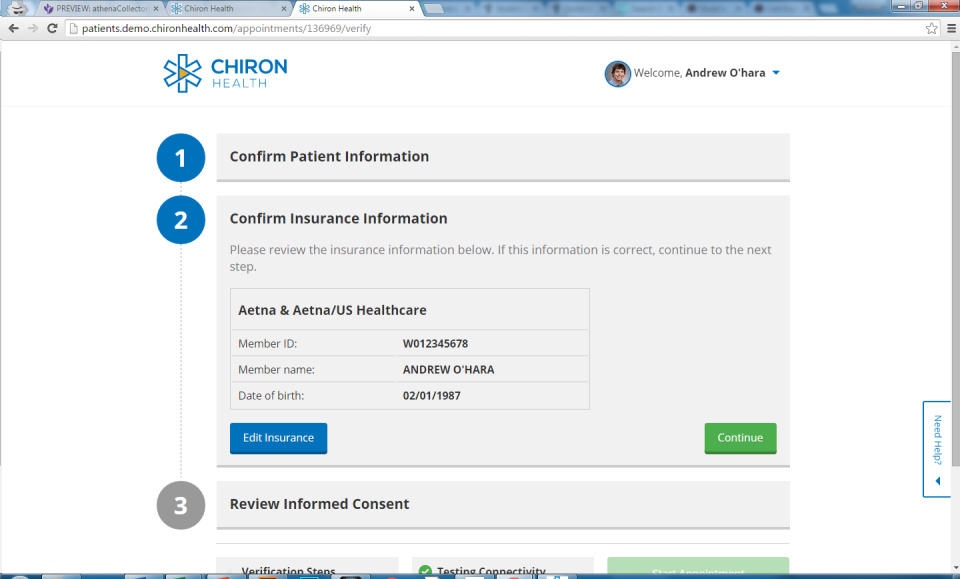Click the Chiron Health logo
The height and width of the screenshot is (579, 960).
tap(225, 73)
